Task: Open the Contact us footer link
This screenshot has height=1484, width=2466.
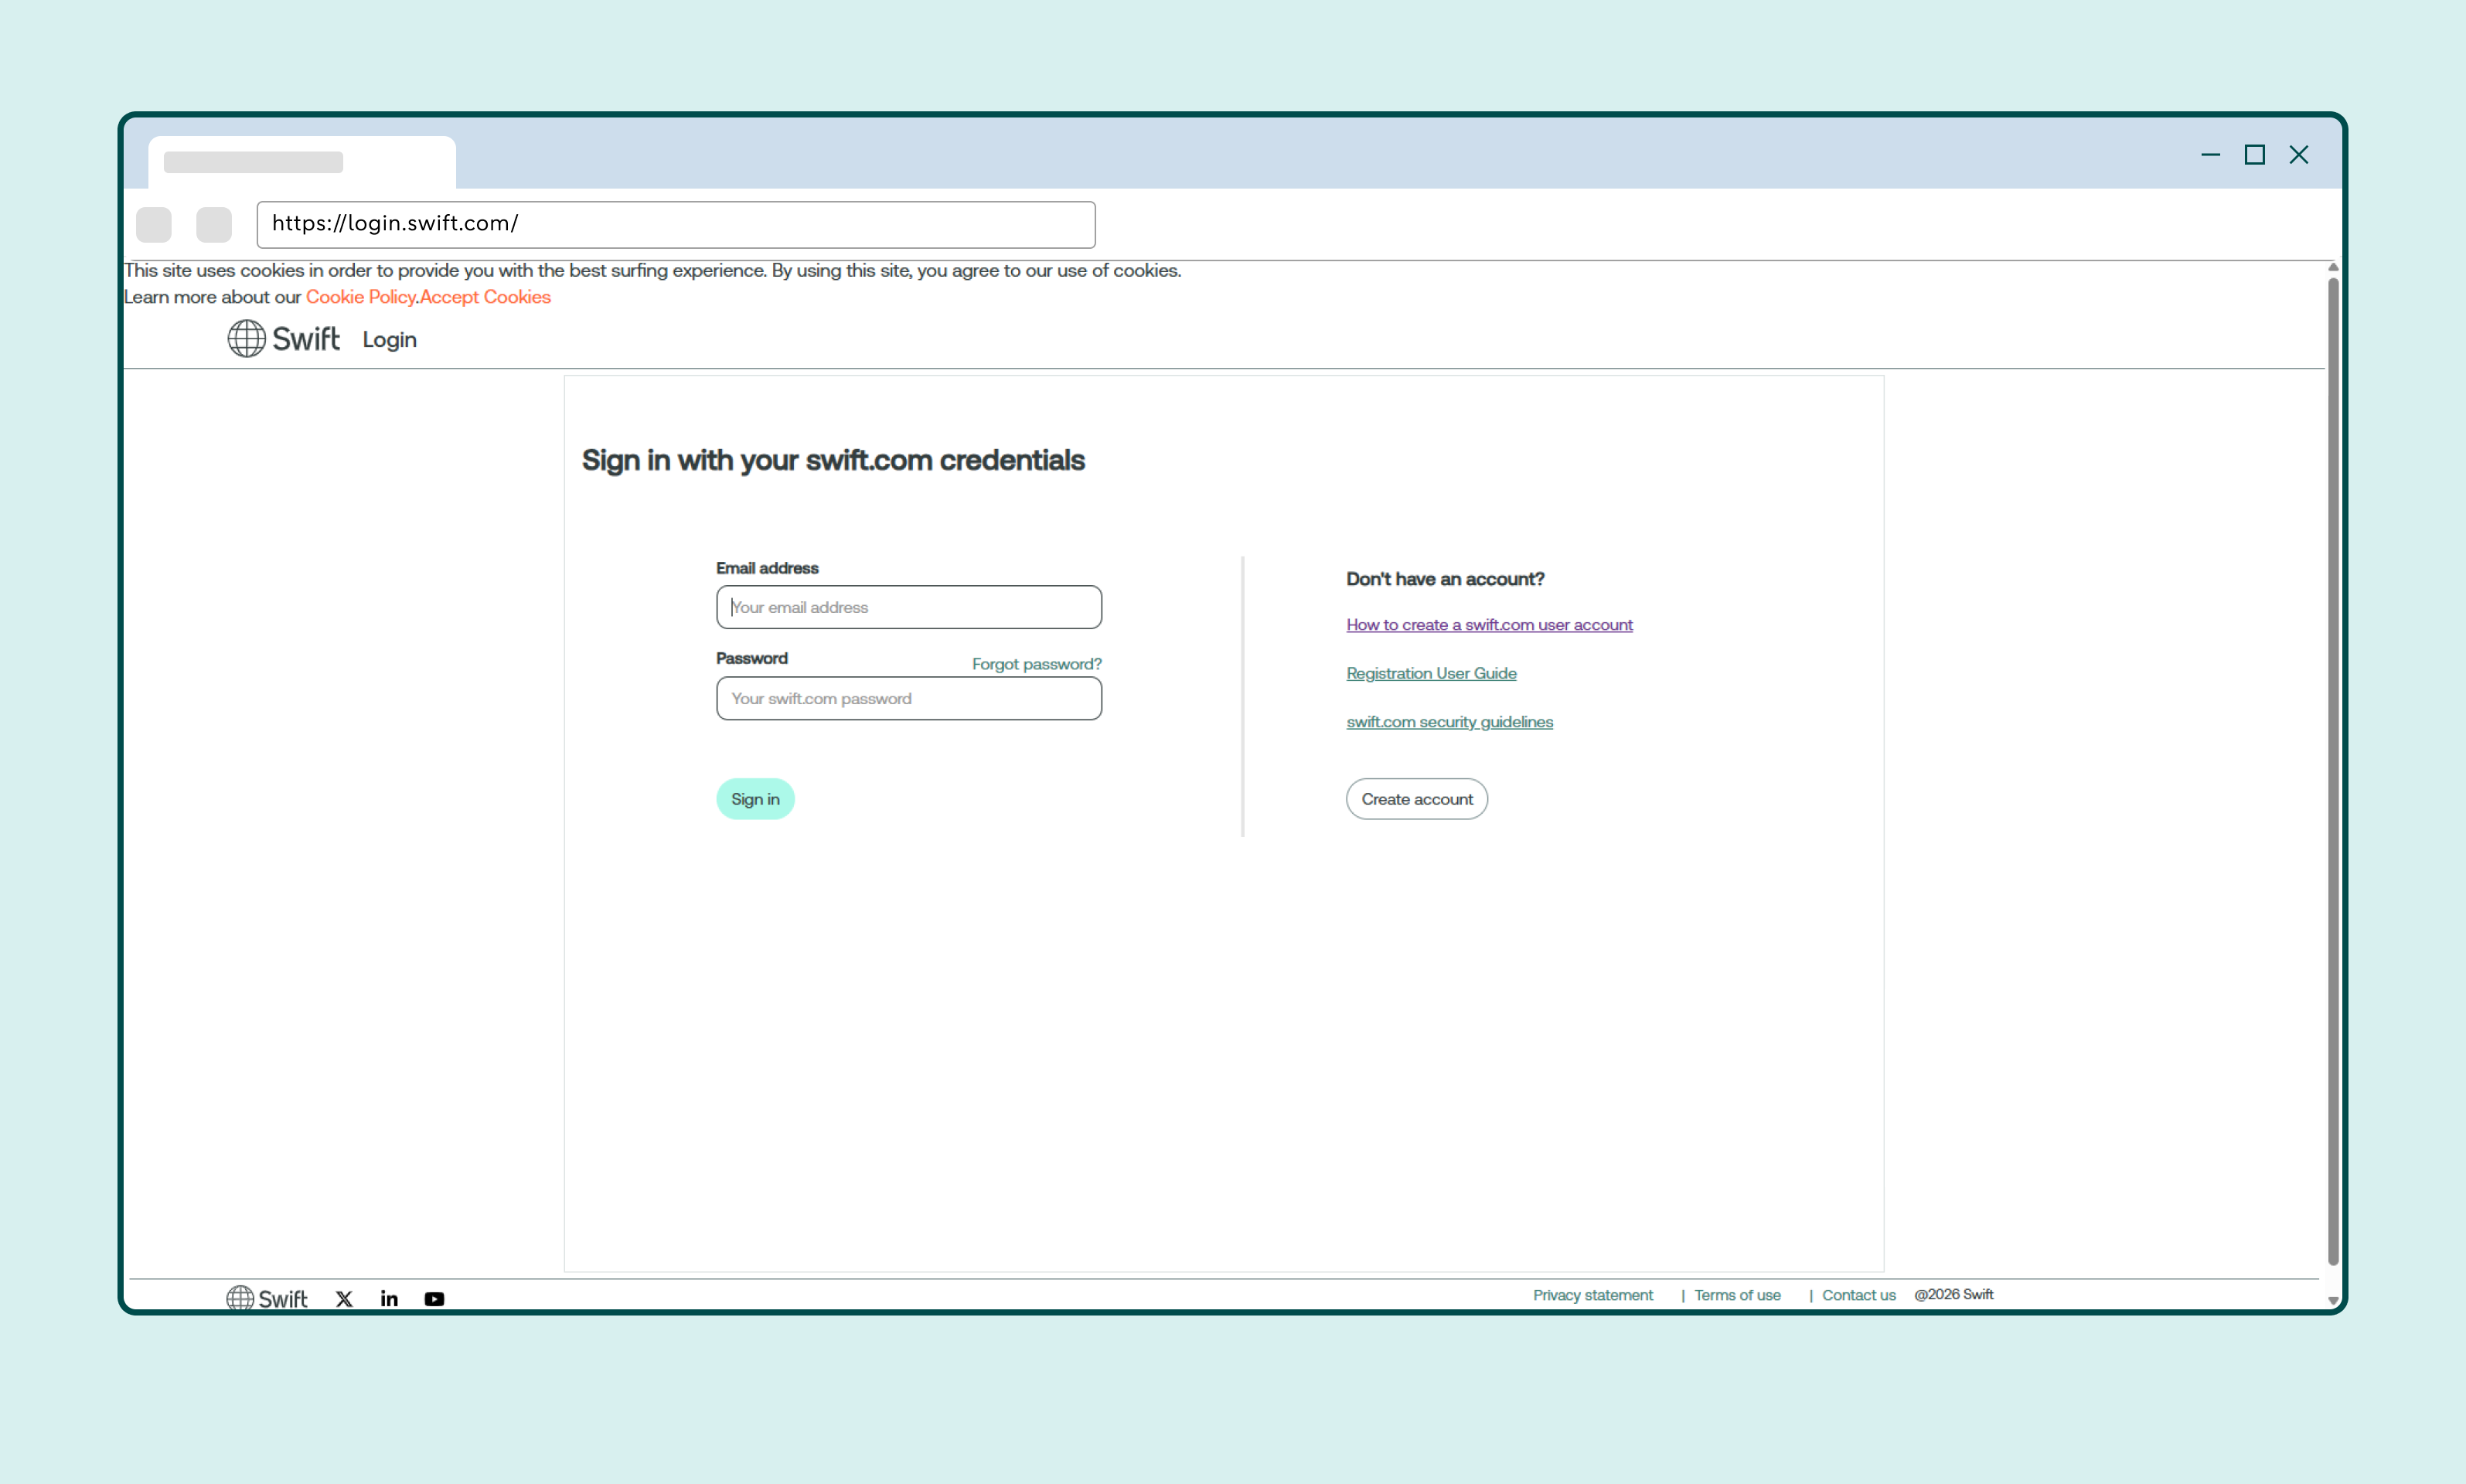Action: tap(1858, 1295)
